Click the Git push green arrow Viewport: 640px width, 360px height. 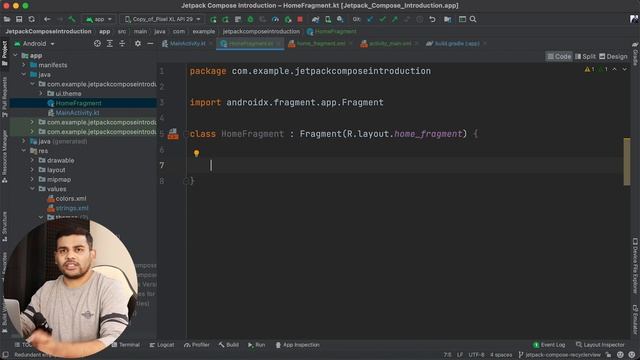pyautogui.click(x=395, y=19)
